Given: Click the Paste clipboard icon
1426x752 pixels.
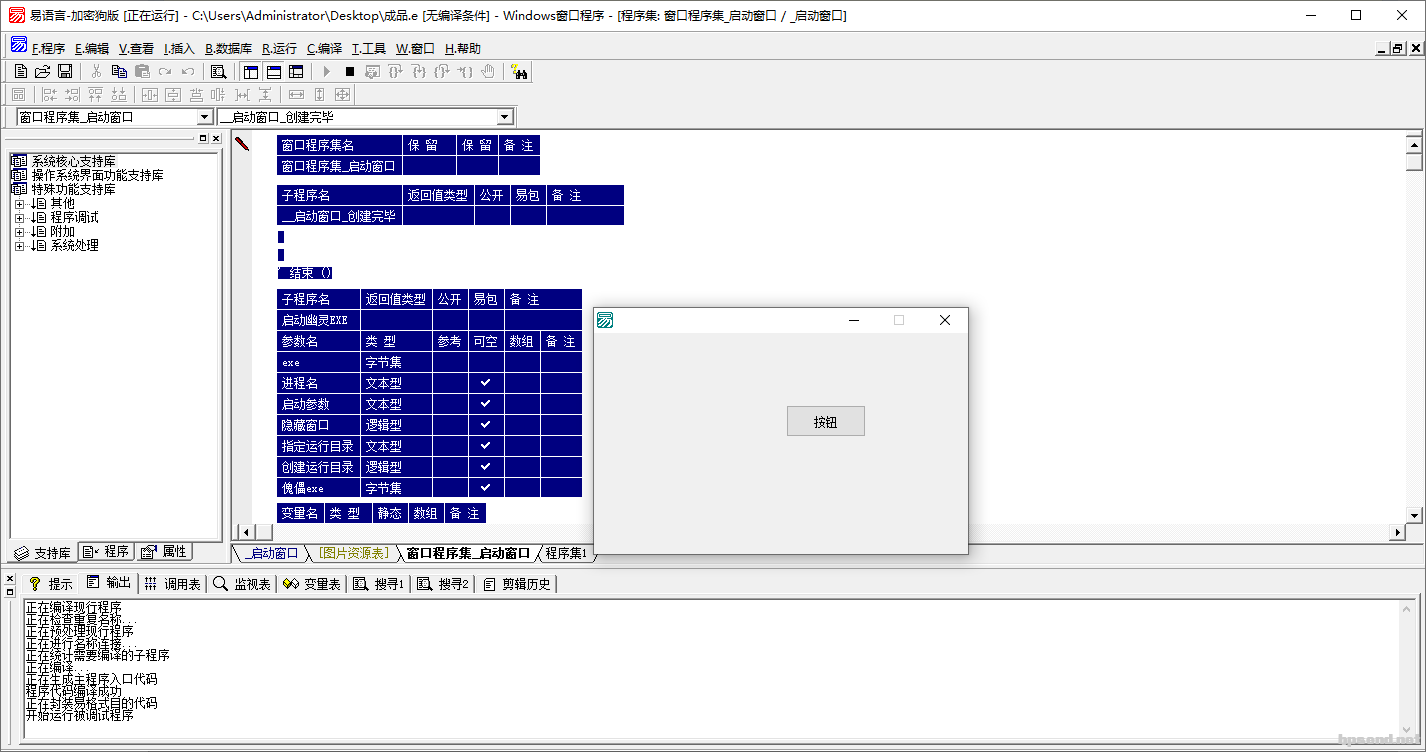Looking at the screenshot, I should [142, 71].
